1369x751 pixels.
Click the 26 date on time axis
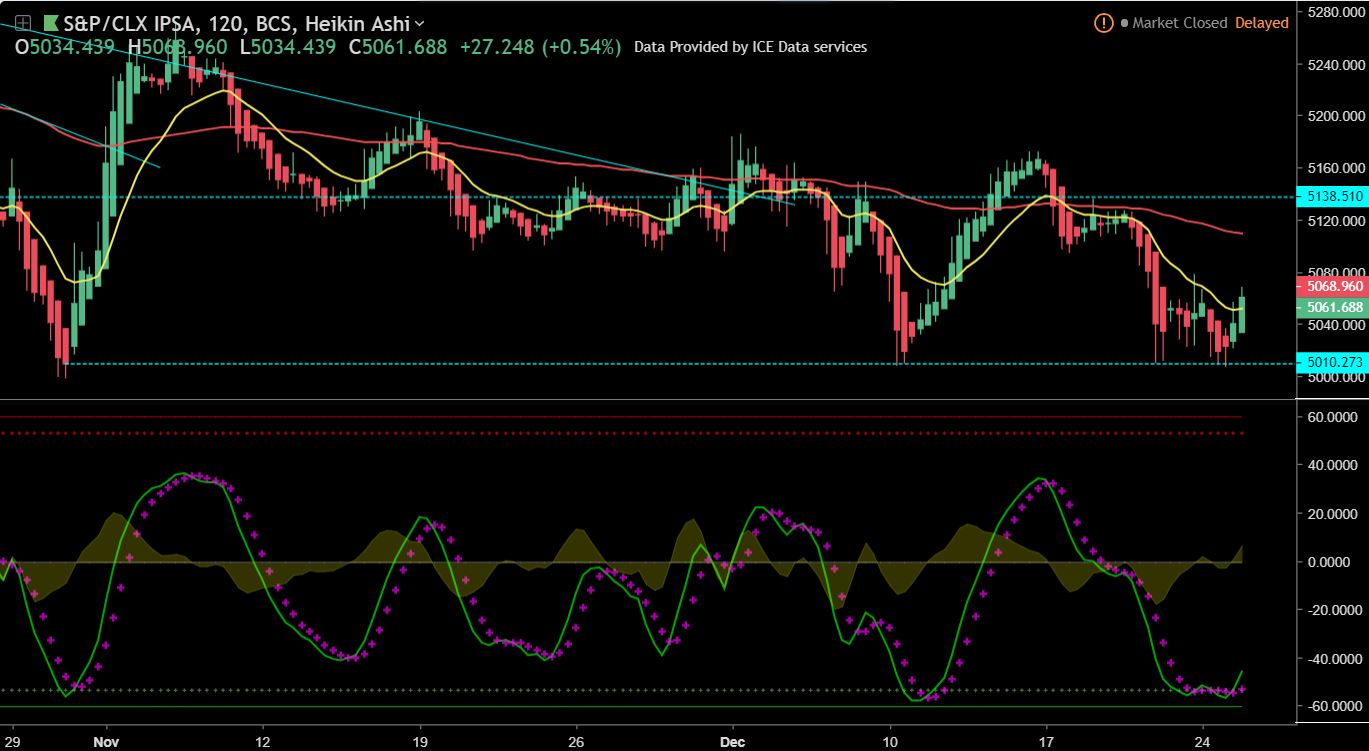coord(576,742)
